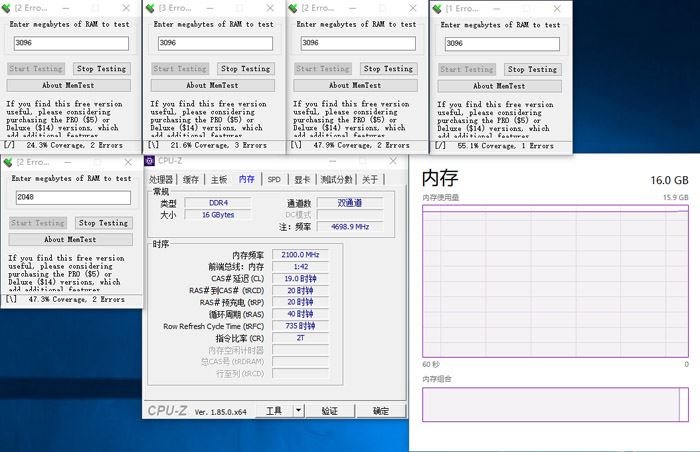Screen dimensions: 700x452
Task: Open the 显卡 tab in CPU-Z
Action: click(302, 180)
